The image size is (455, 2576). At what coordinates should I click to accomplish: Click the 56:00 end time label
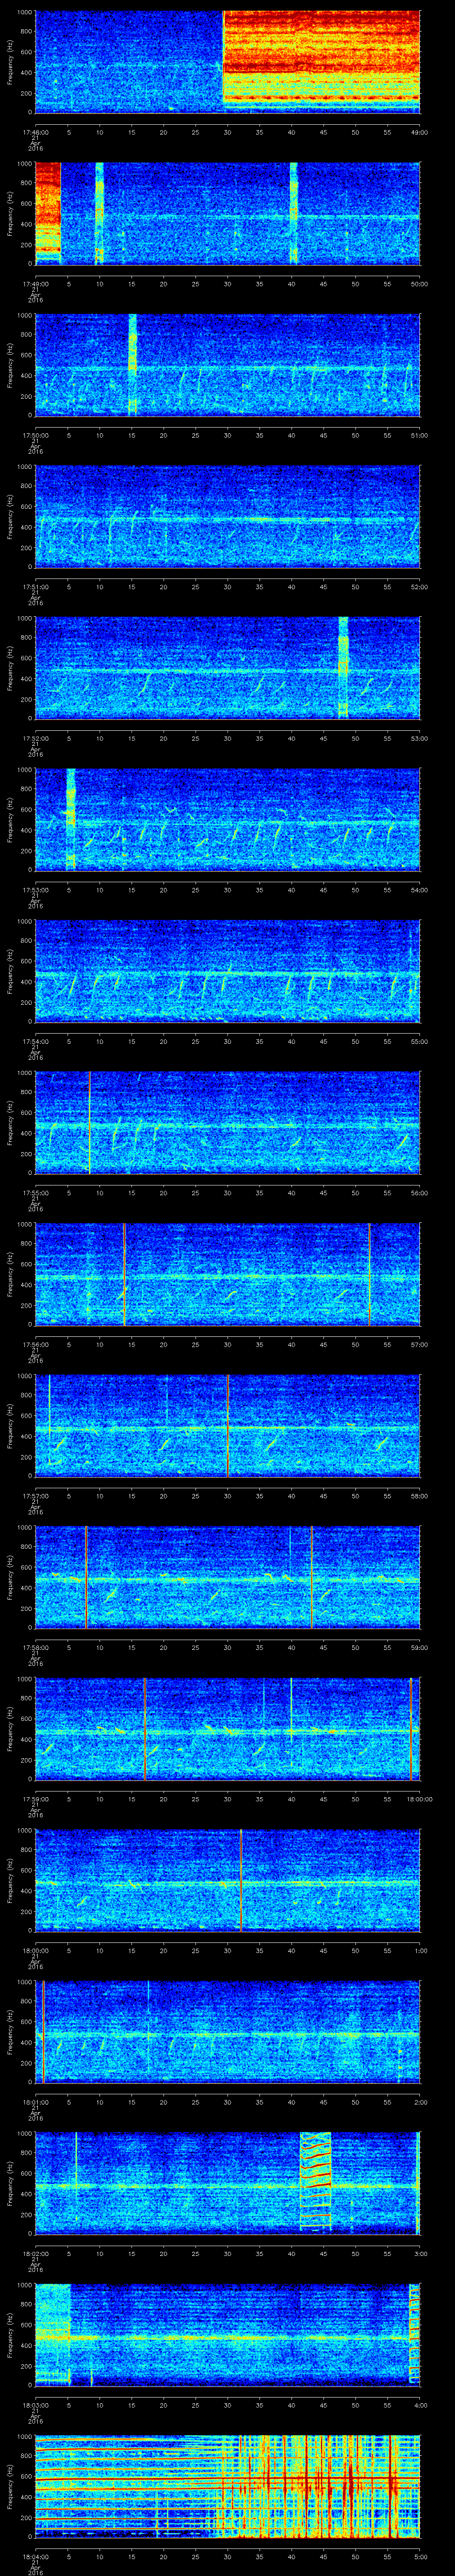point(420,1193)
